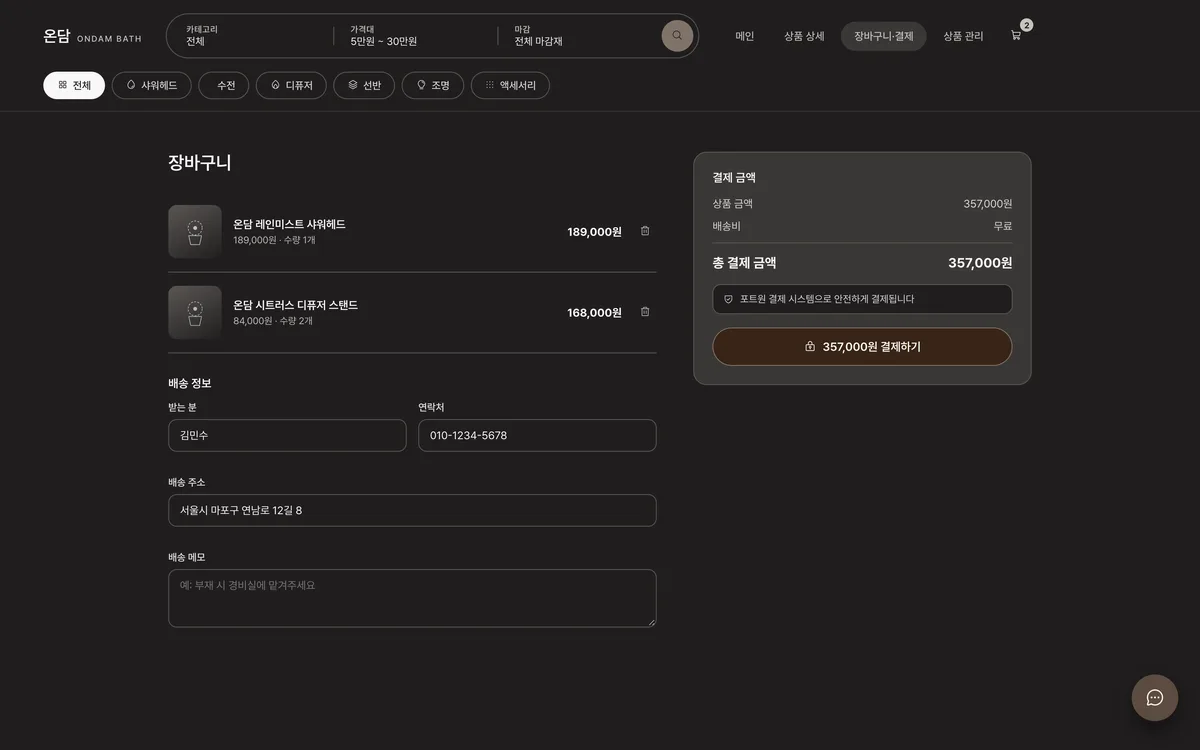Filter by 수전 category chip
This screenshot has width=1200, height=750.
[x=224, y=86]
